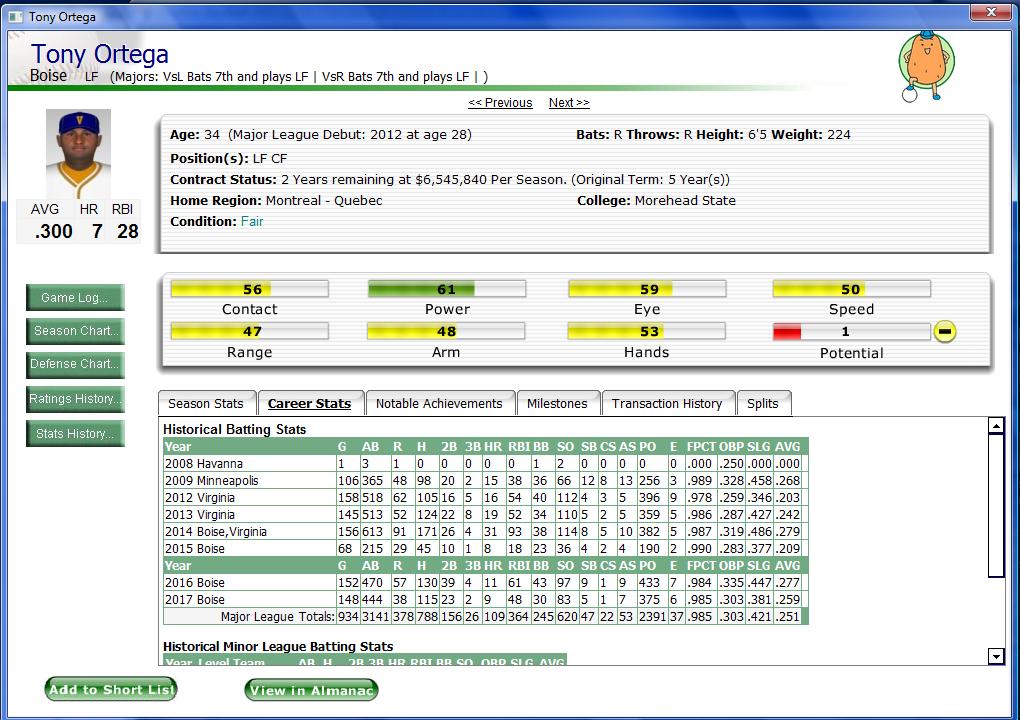Add player to Short List
This screenshot has height=720, width=1020.
point(111,689)
